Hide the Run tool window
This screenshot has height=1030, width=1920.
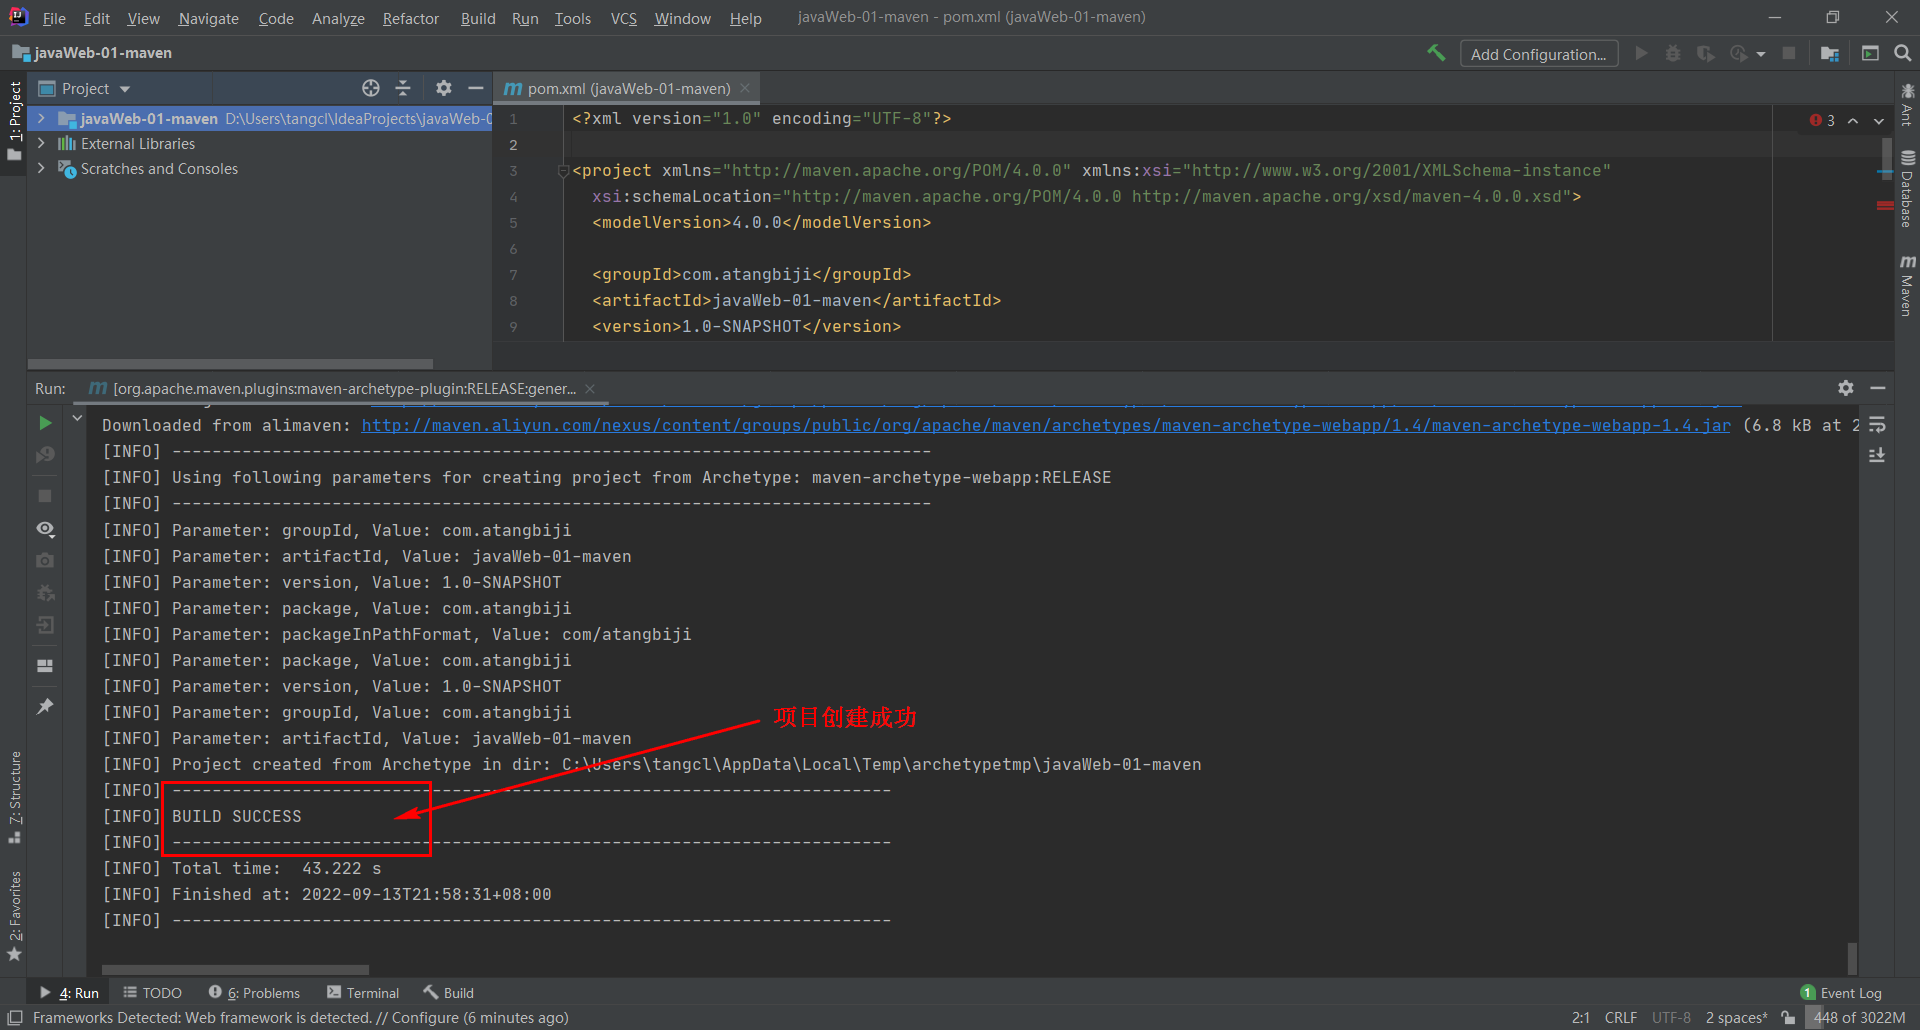(1878, 388)
